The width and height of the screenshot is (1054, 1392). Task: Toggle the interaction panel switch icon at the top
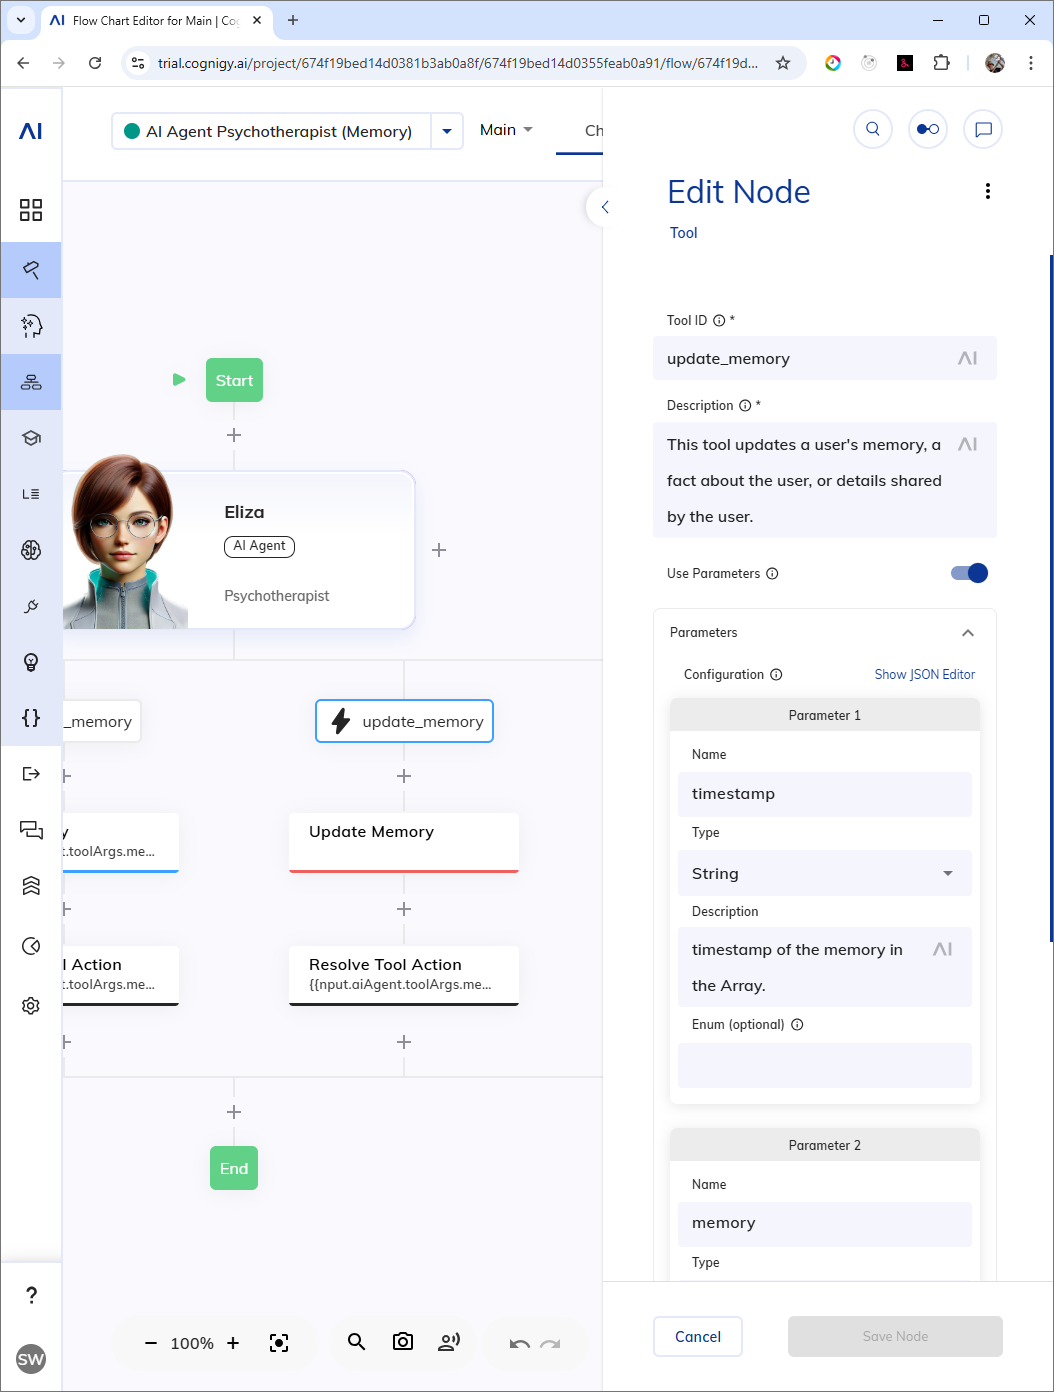(928, 129)
